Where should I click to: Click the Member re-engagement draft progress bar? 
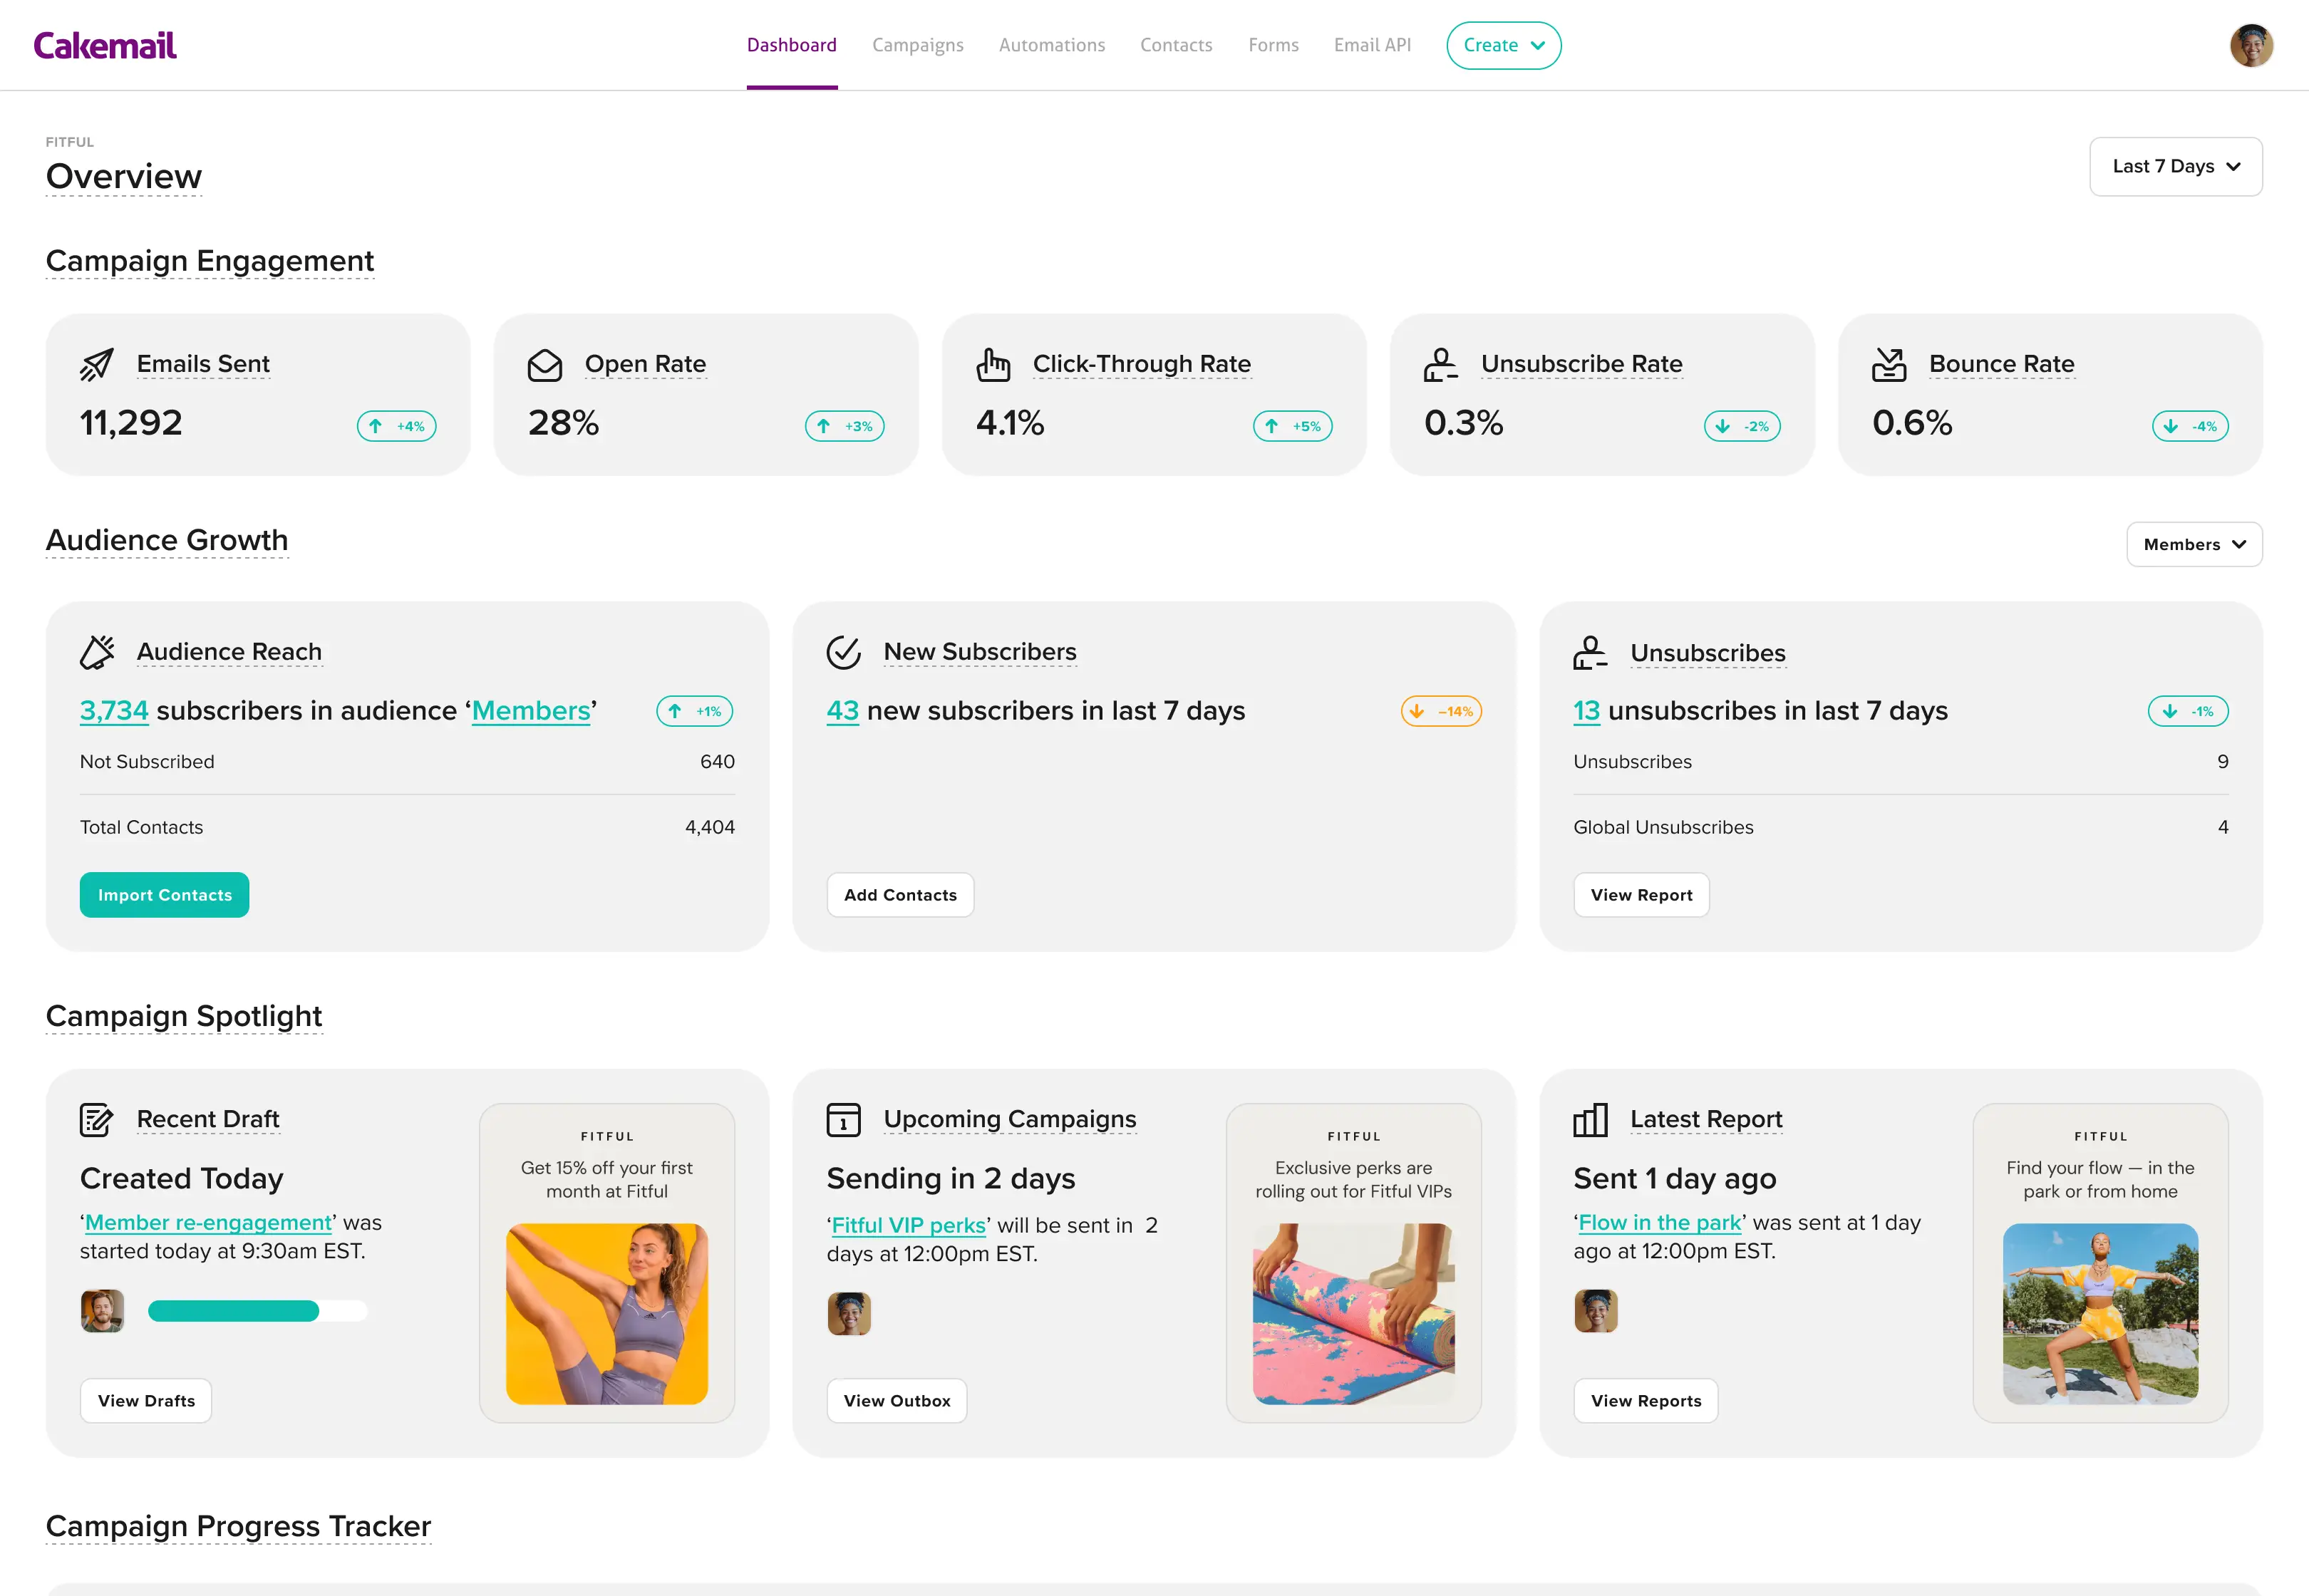coord(257,1311)
